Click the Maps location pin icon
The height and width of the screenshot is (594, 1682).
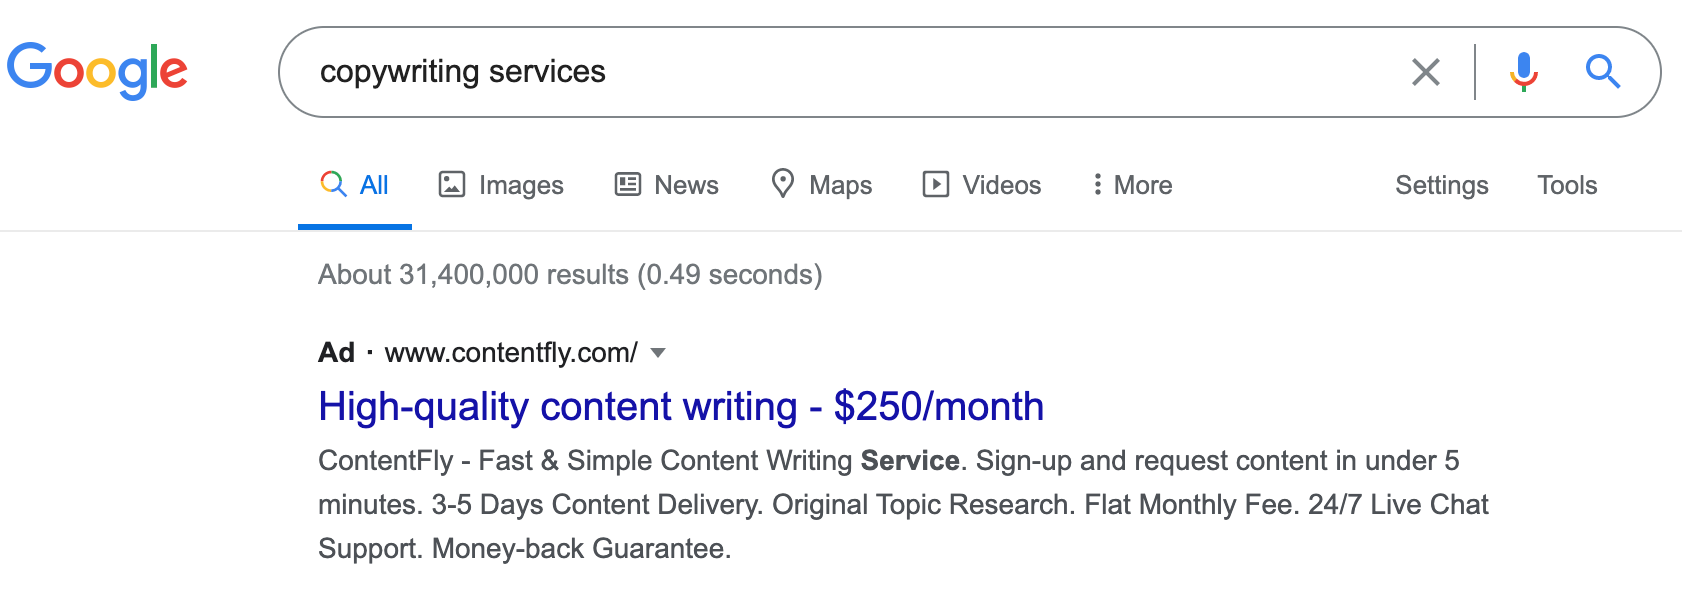coord(785,184)
